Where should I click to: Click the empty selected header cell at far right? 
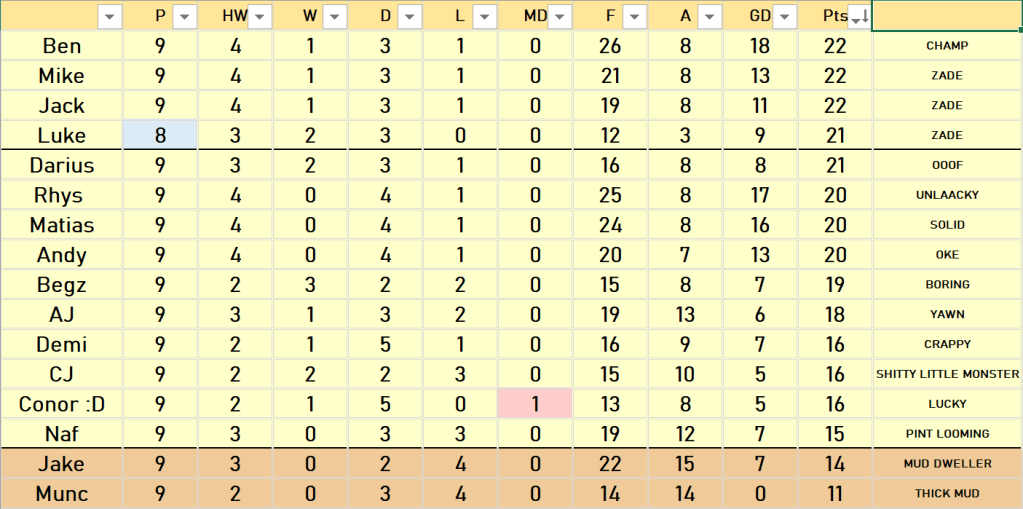click(946, 16)
